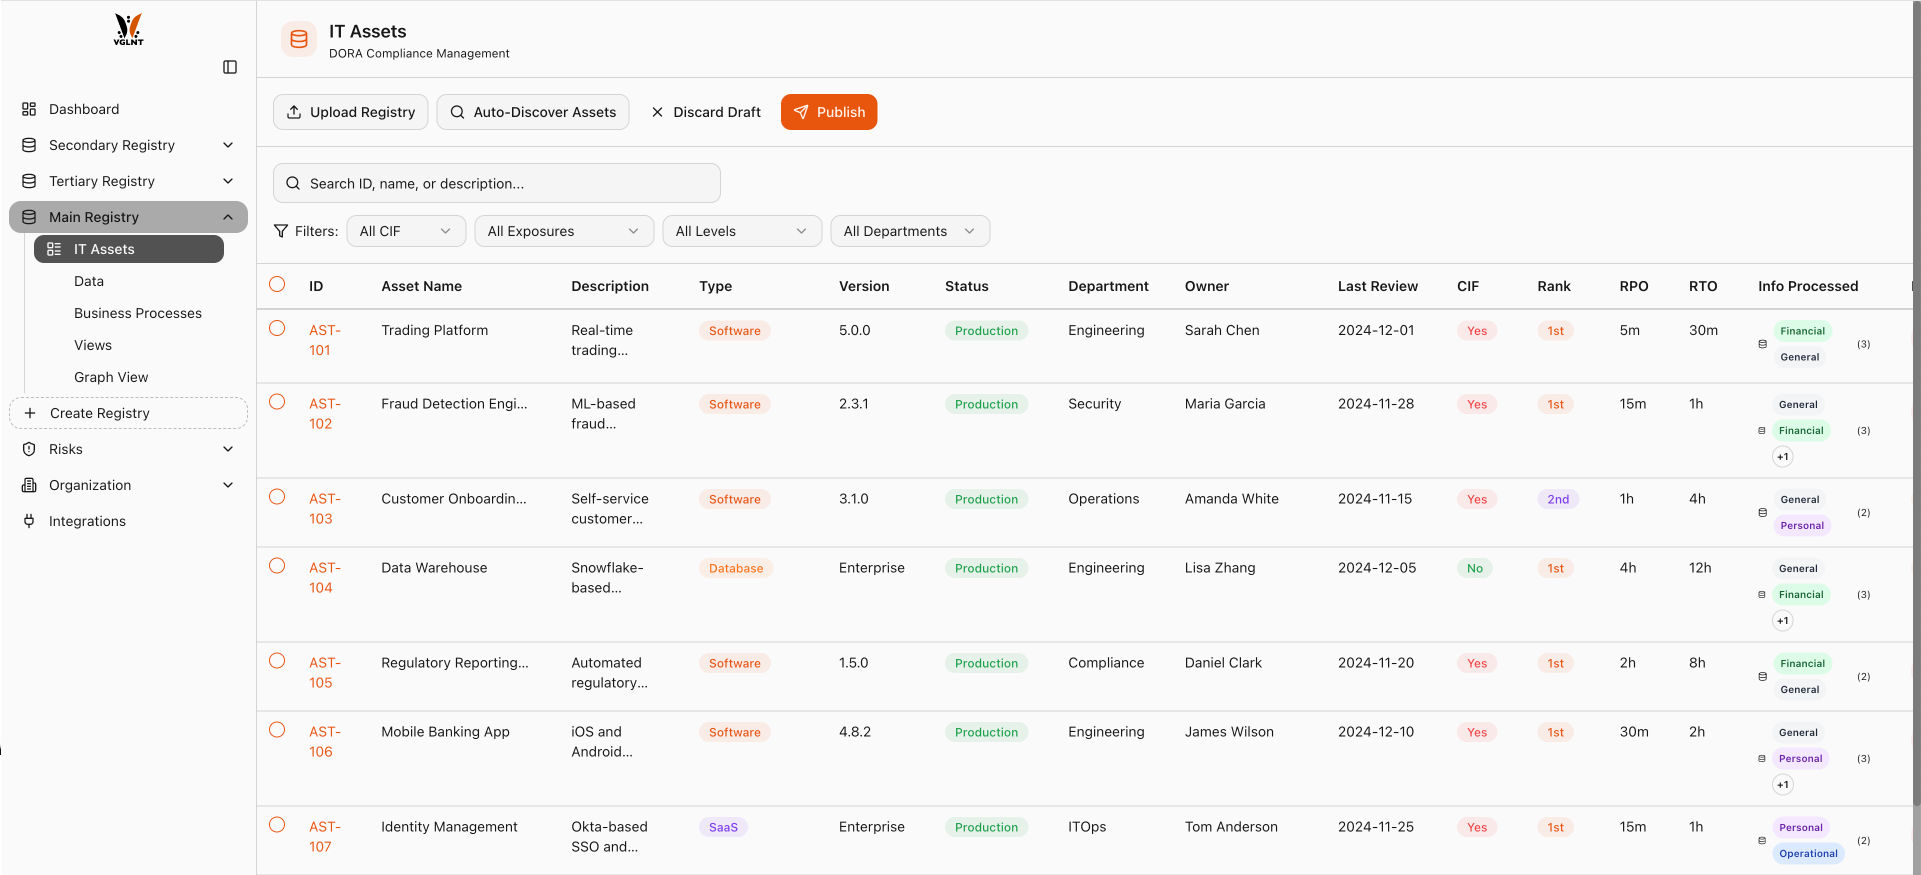Click the Discard Draft button
The width and height of the screenshot is (1921, 875).
706,112
